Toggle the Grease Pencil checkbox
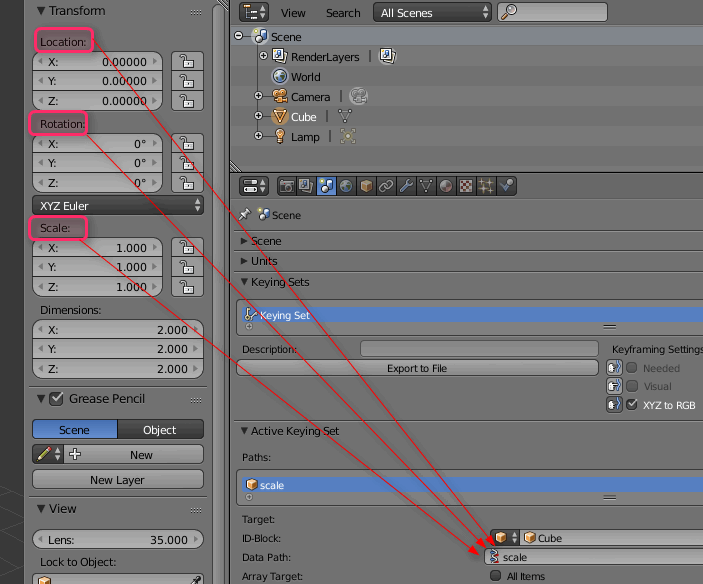Viewport: 703px width, 584px height. [56, 398]
